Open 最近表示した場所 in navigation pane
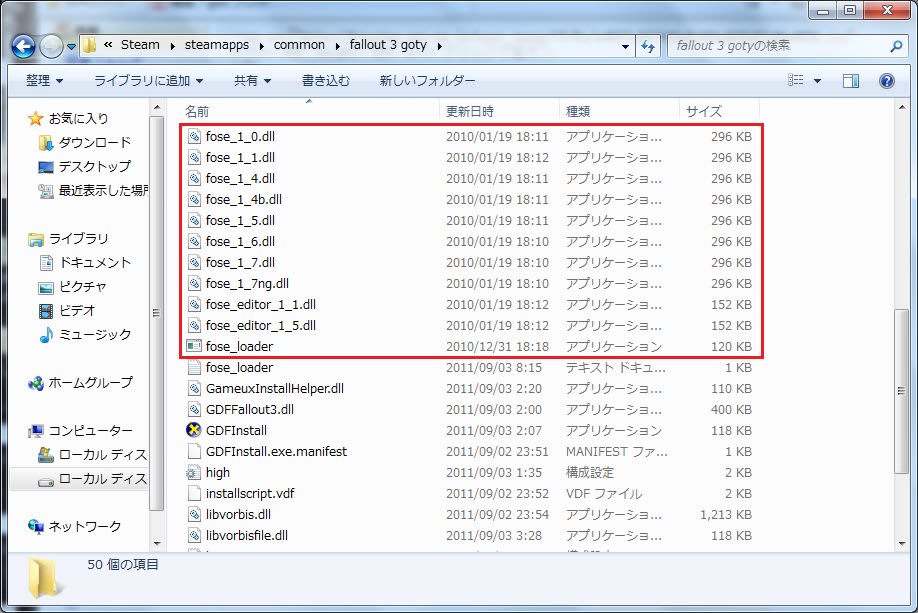Screen dimensions: 918x613 [x=93, y=190]
